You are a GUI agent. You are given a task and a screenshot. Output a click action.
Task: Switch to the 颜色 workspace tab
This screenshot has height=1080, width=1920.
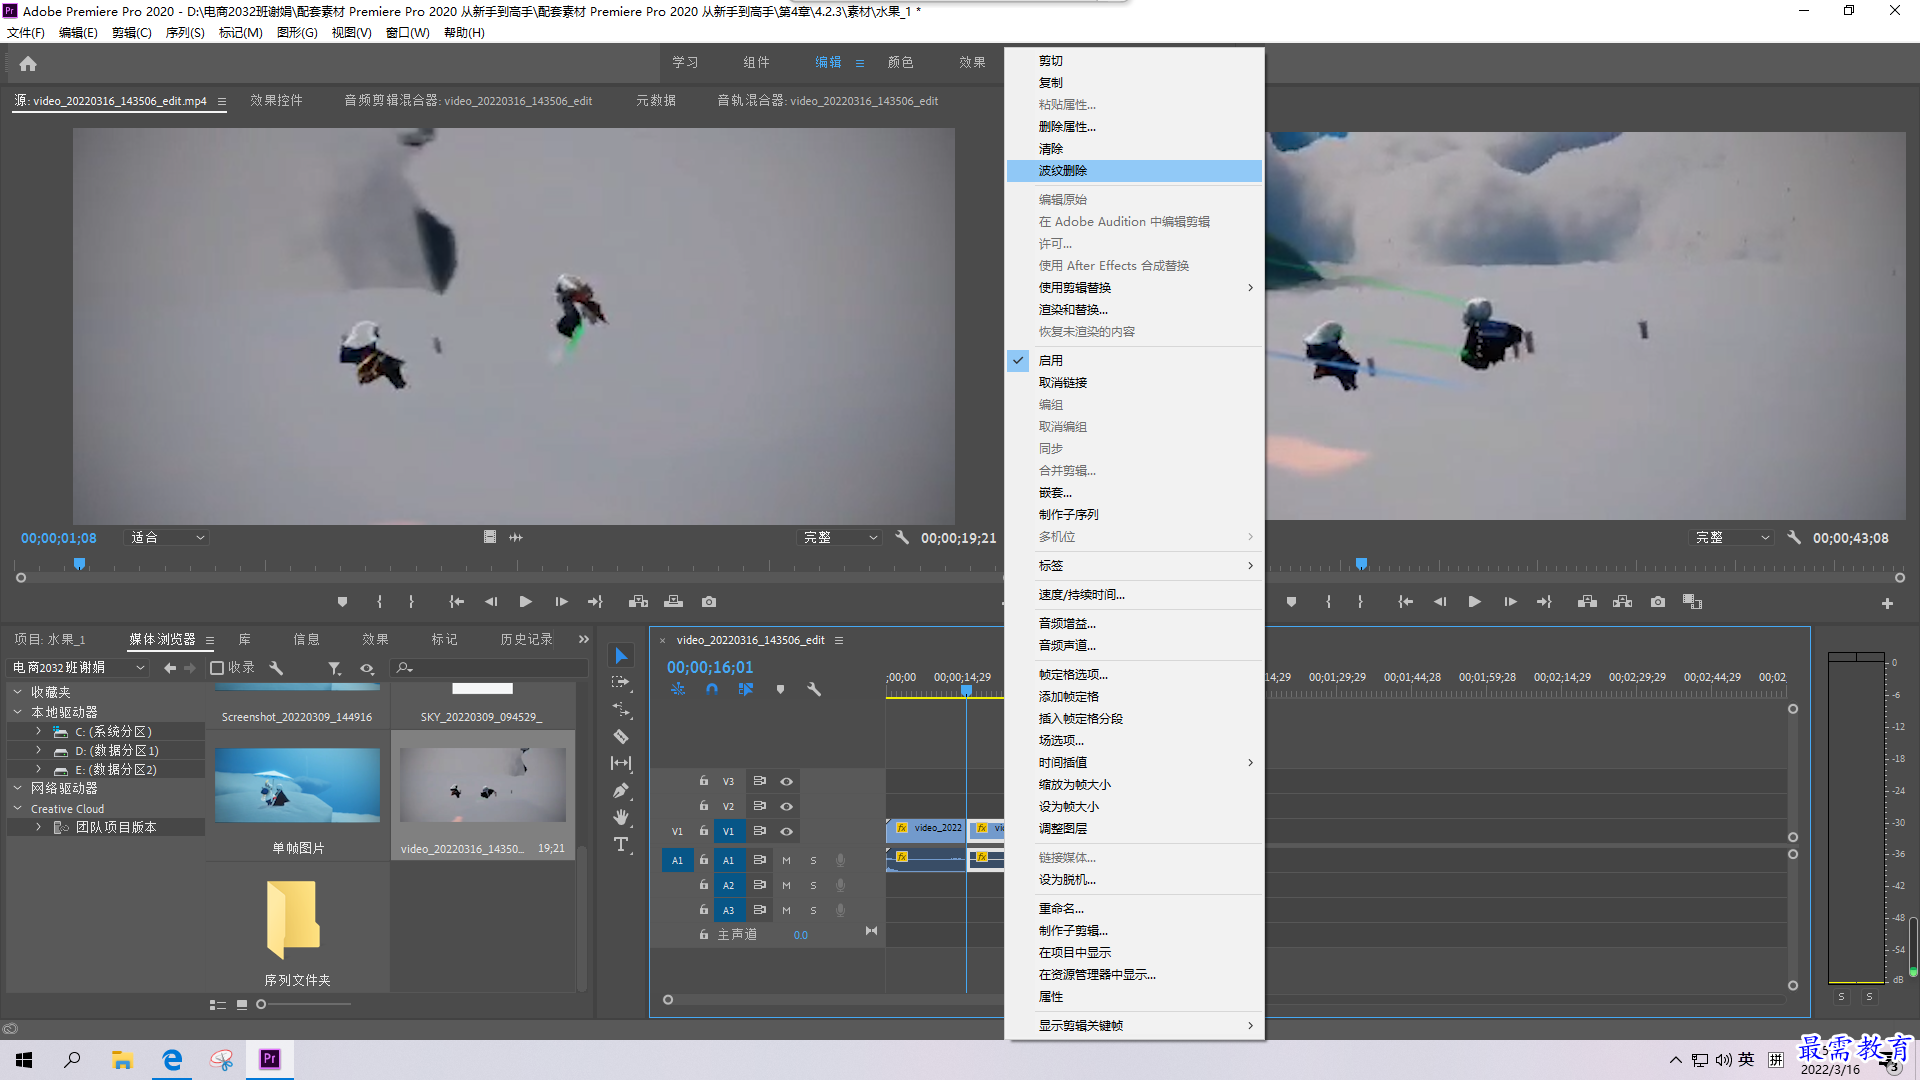(x=900, y=62)
